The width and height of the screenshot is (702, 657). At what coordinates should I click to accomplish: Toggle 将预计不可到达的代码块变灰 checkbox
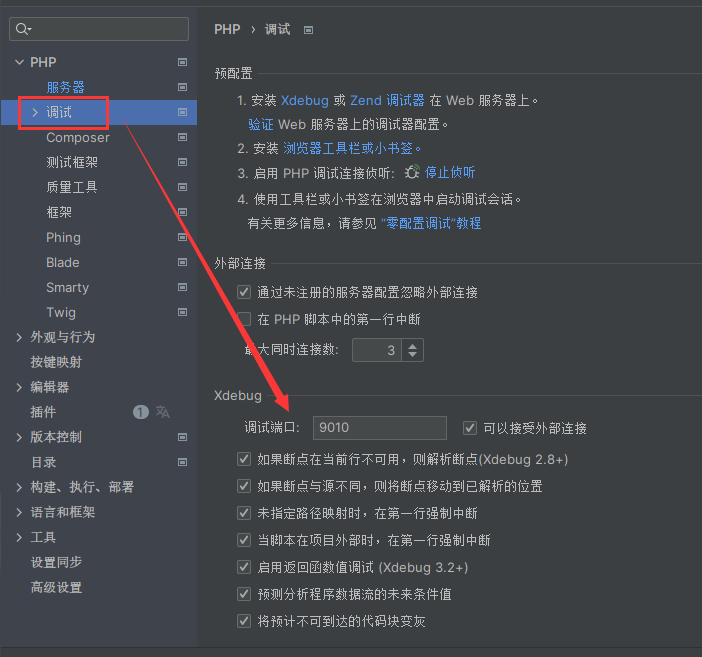(244, 621)
